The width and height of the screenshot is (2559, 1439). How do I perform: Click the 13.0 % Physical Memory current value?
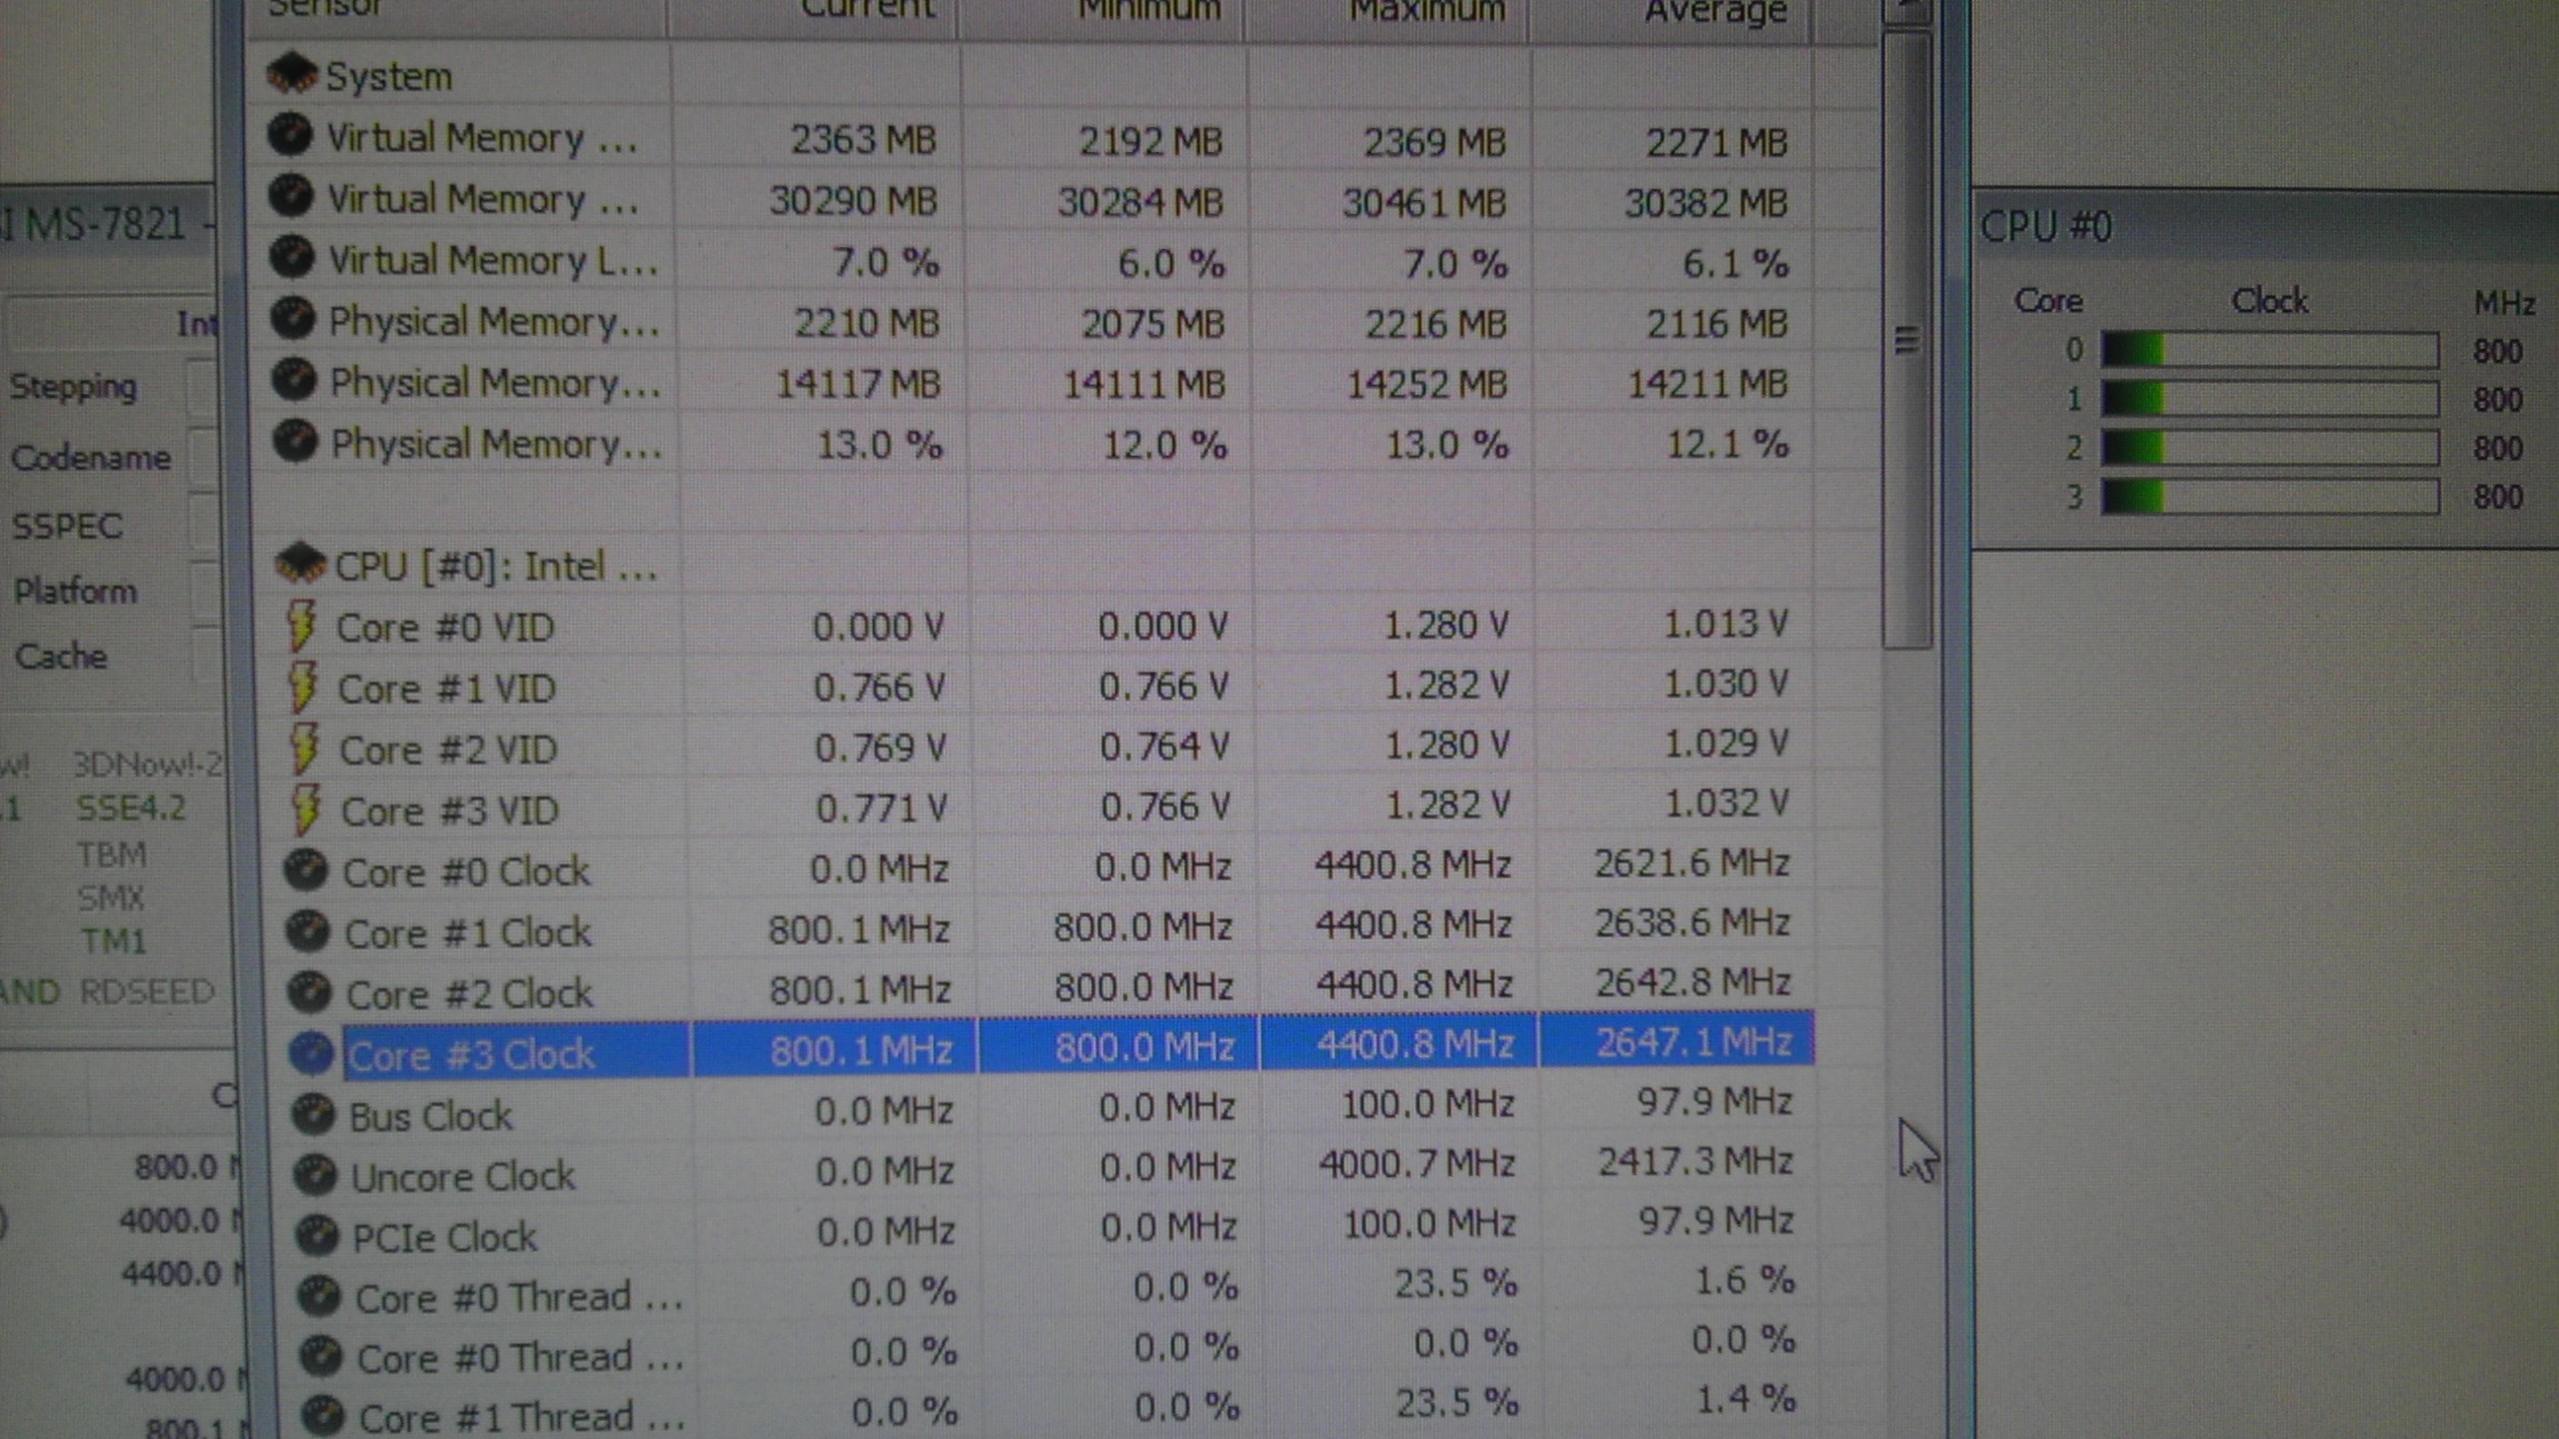879,445
